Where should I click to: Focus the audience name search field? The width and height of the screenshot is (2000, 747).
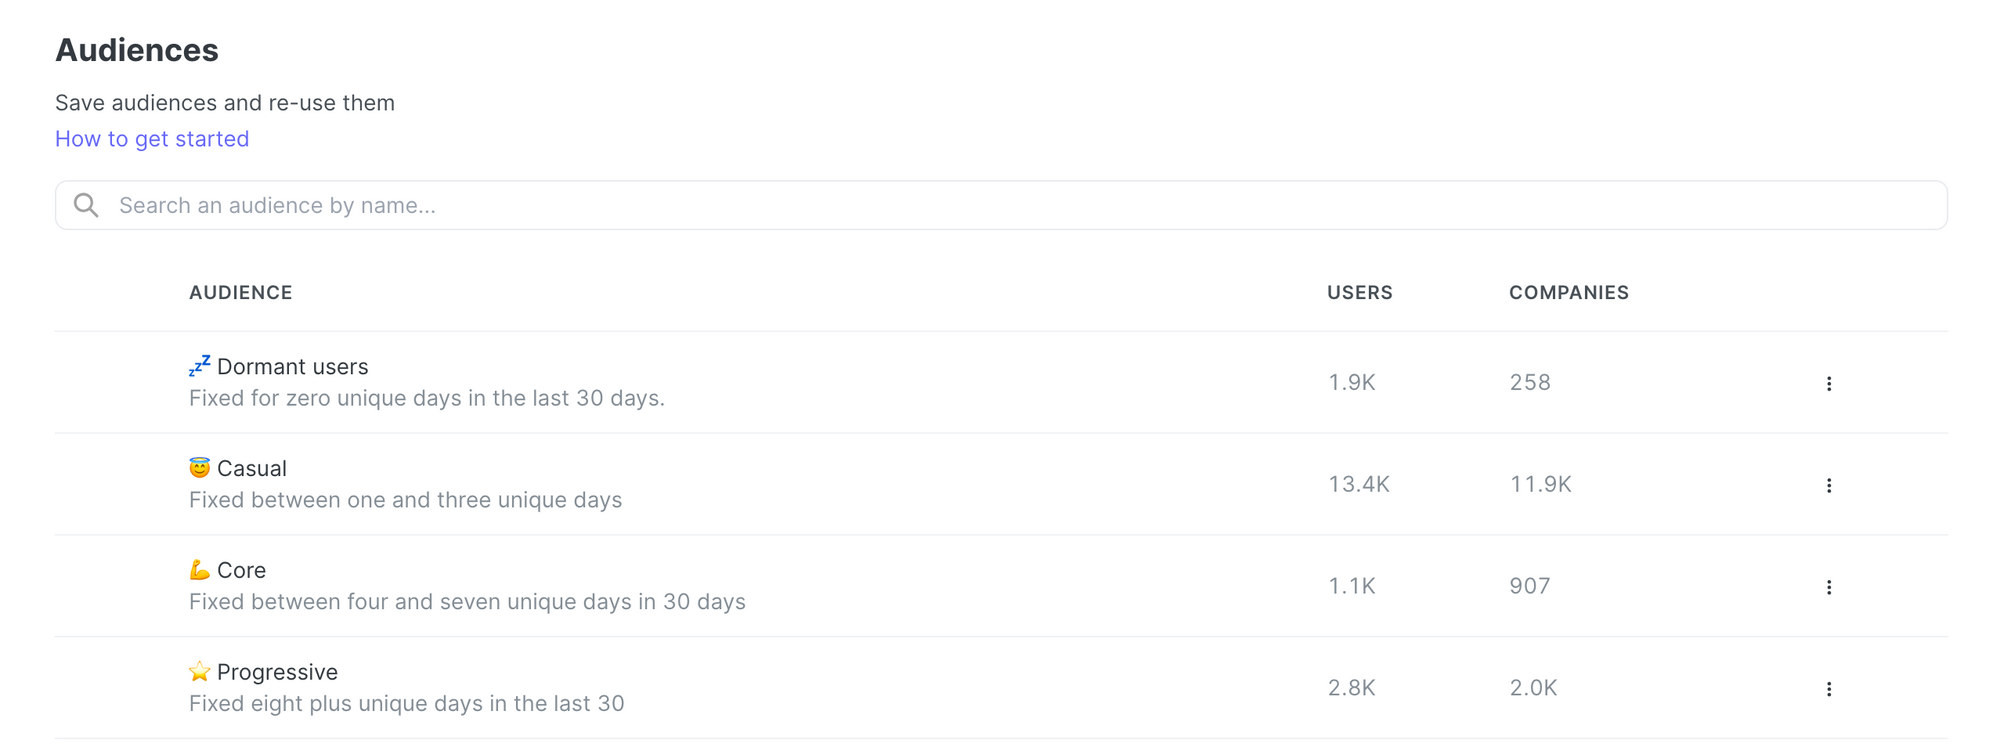tap(1000, 205)
